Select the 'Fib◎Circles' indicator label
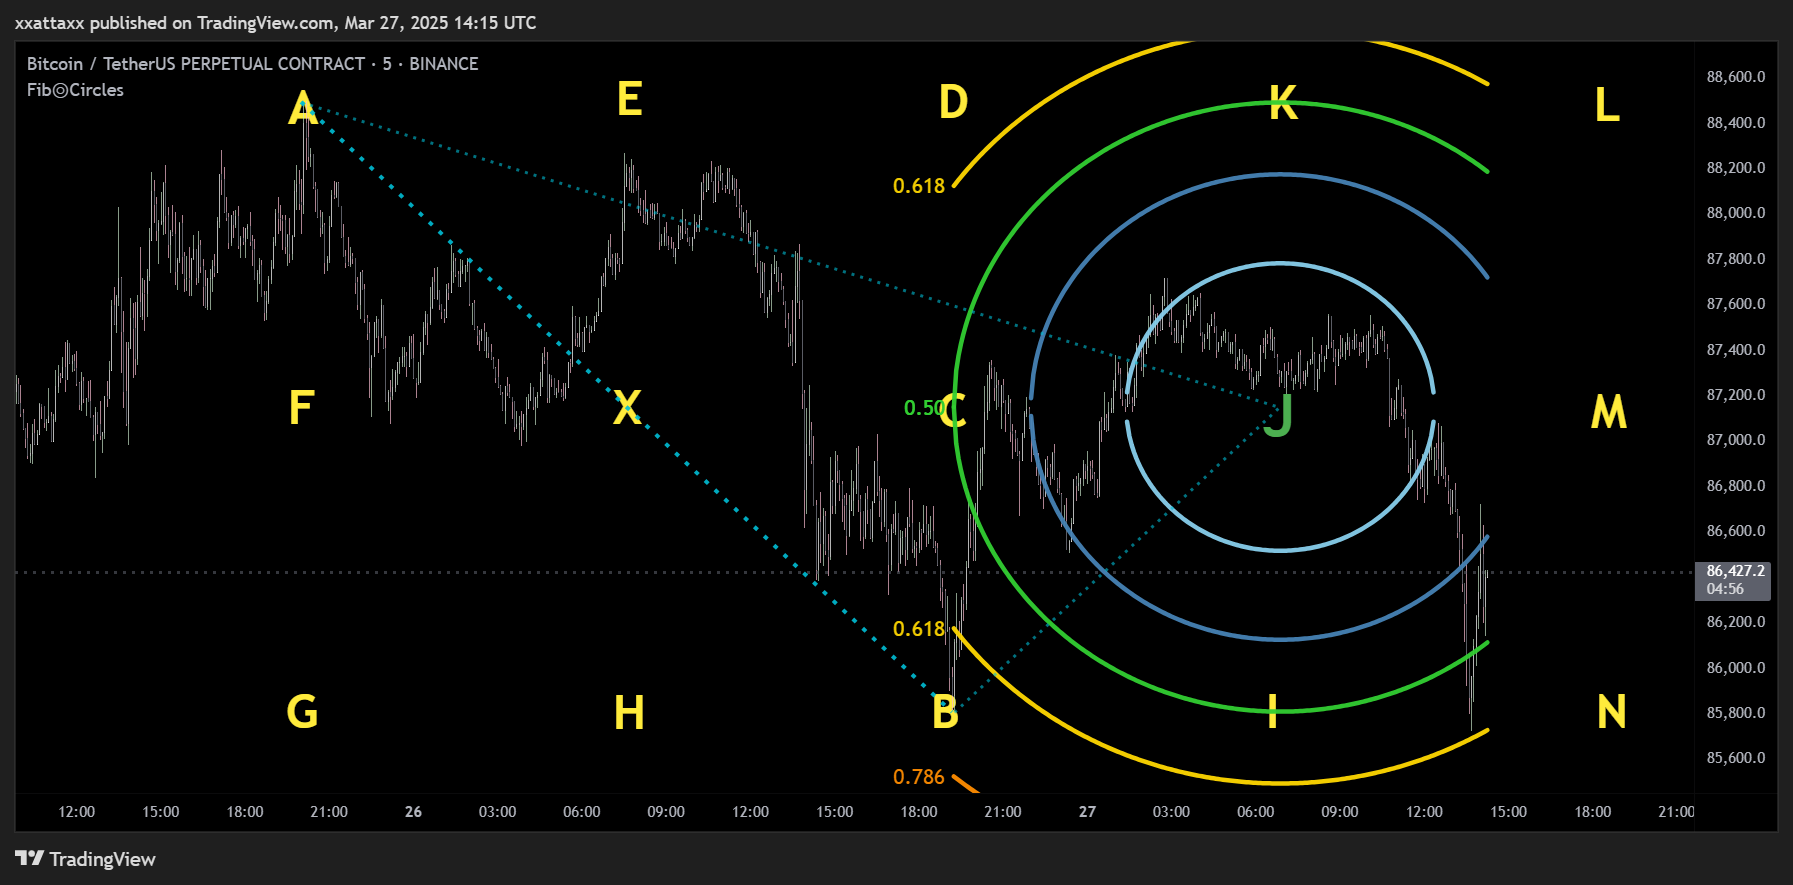The image size is (1793, 885). click(x=75, y=90)
